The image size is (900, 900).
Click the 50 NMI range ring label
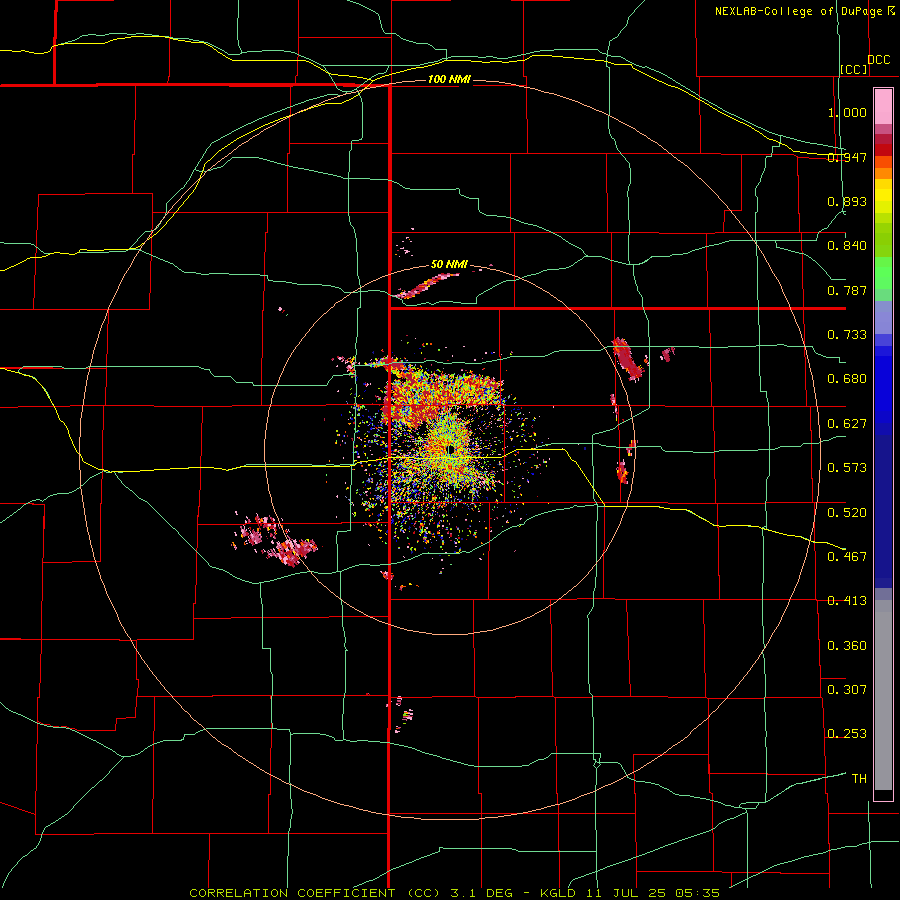coord(449,264)
